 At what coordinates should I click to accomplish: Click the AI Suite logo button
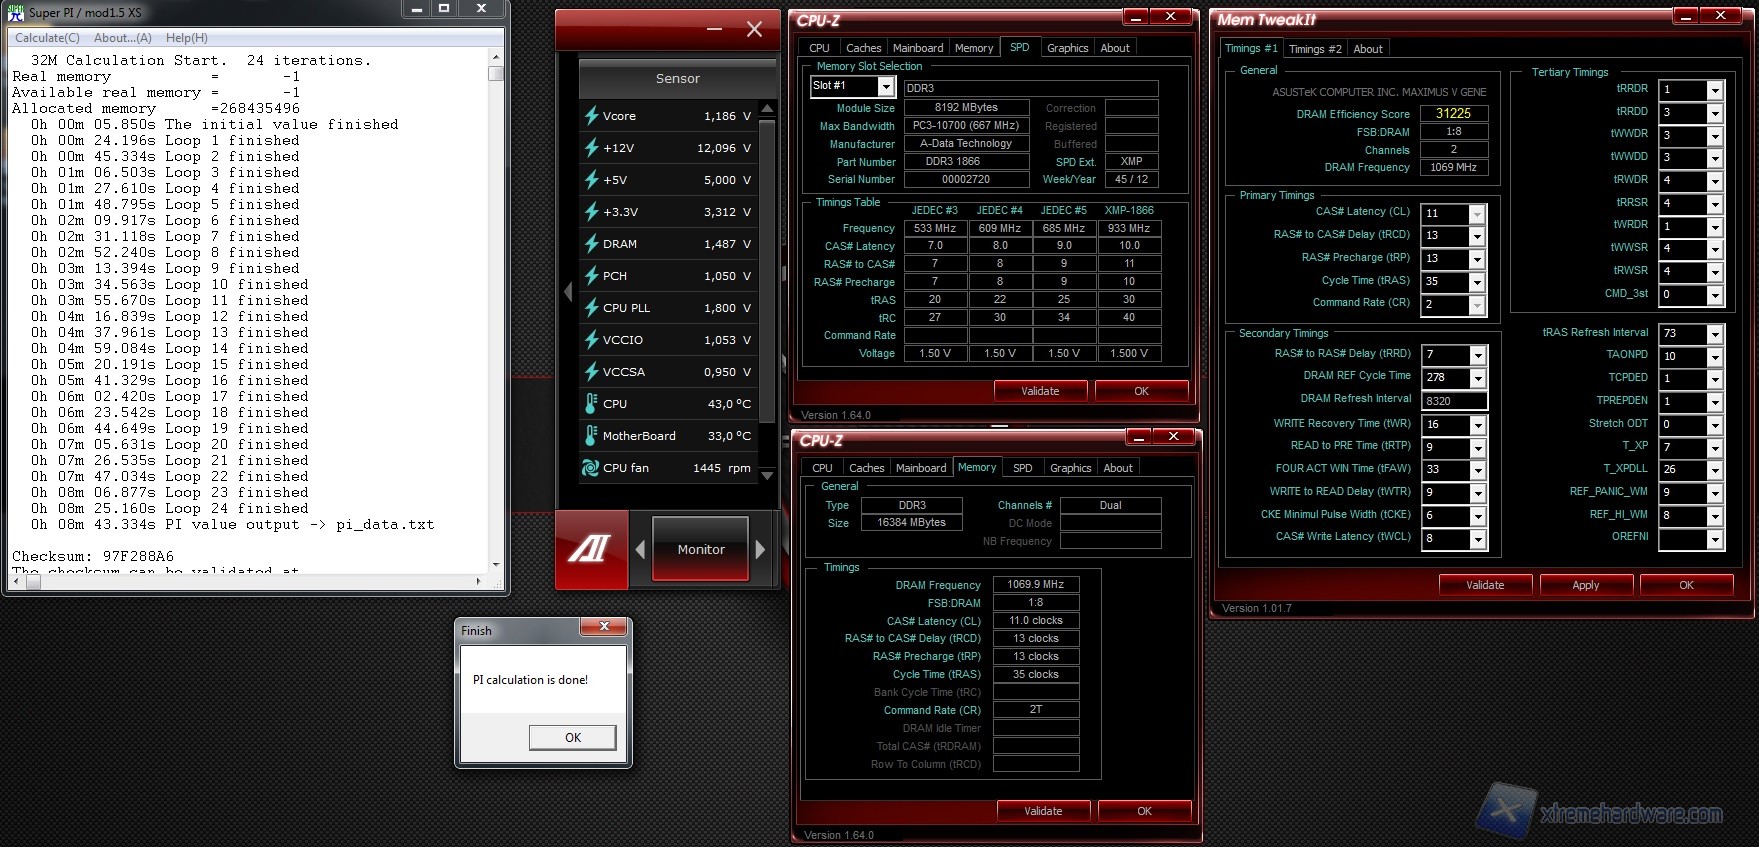coord(591,549)
